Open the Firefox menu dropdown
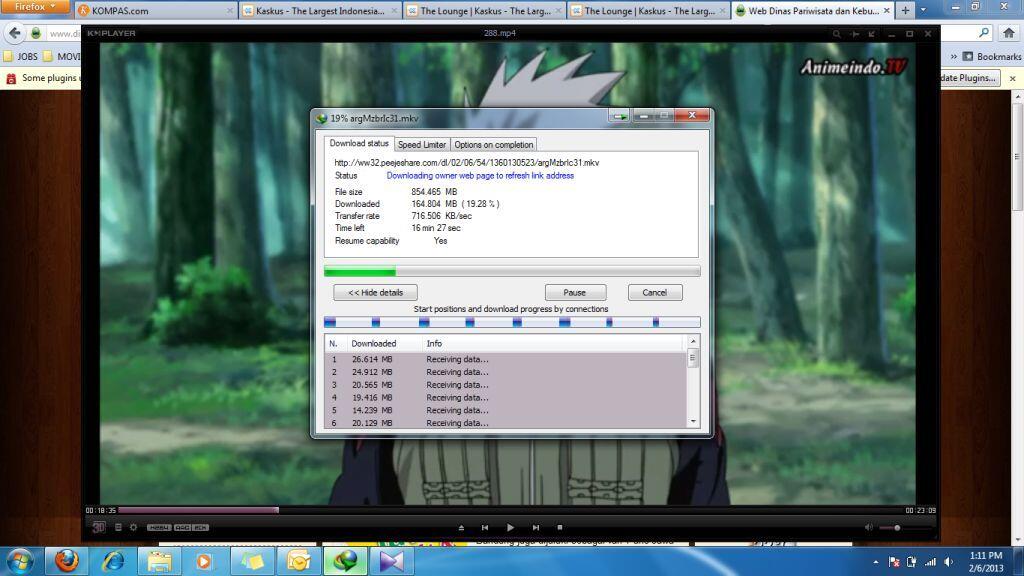1024x576 pixels. click(35, 7)
